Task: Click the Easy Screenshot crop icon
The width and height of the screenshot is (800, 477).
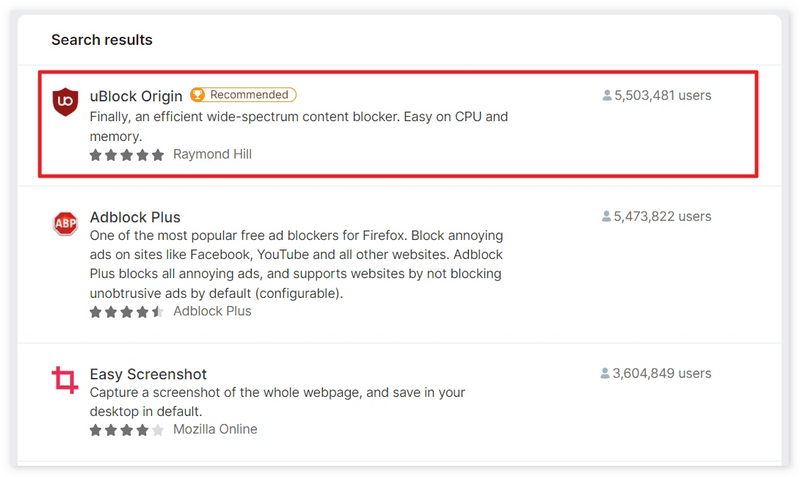Action: coord(65,380)
